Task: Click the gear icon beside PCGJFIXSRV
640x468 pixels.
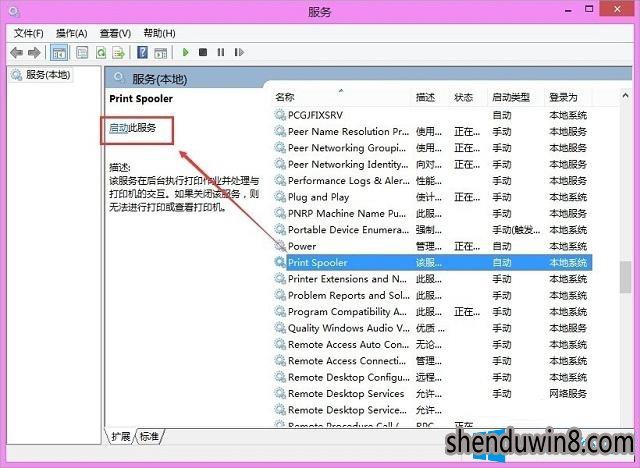Action: (280, 115)
